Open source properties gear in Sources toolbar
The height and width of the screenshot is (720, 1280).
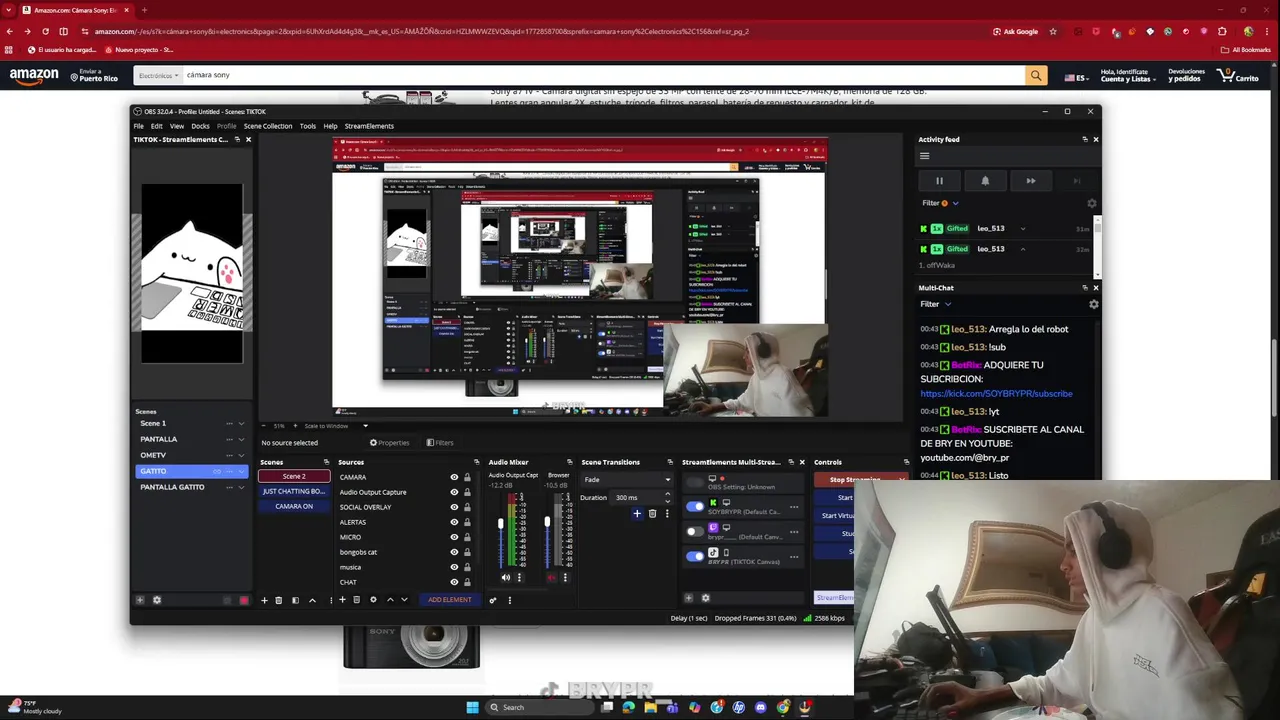(373, 600)
